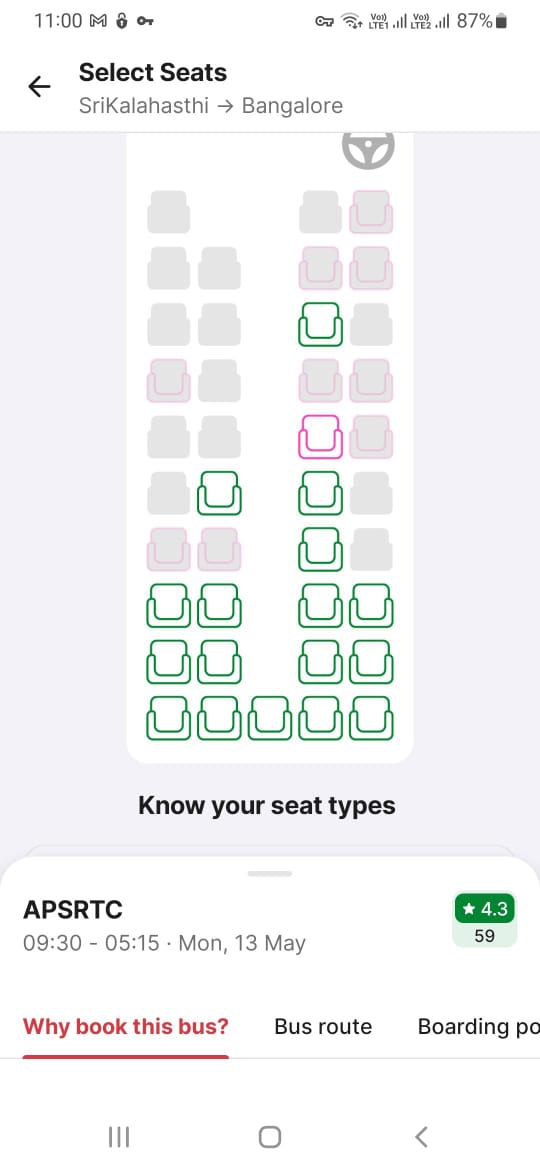Tap the Android home navigation button
The height and width of the screenshot is (1170, 540).
pos(270,1137)
